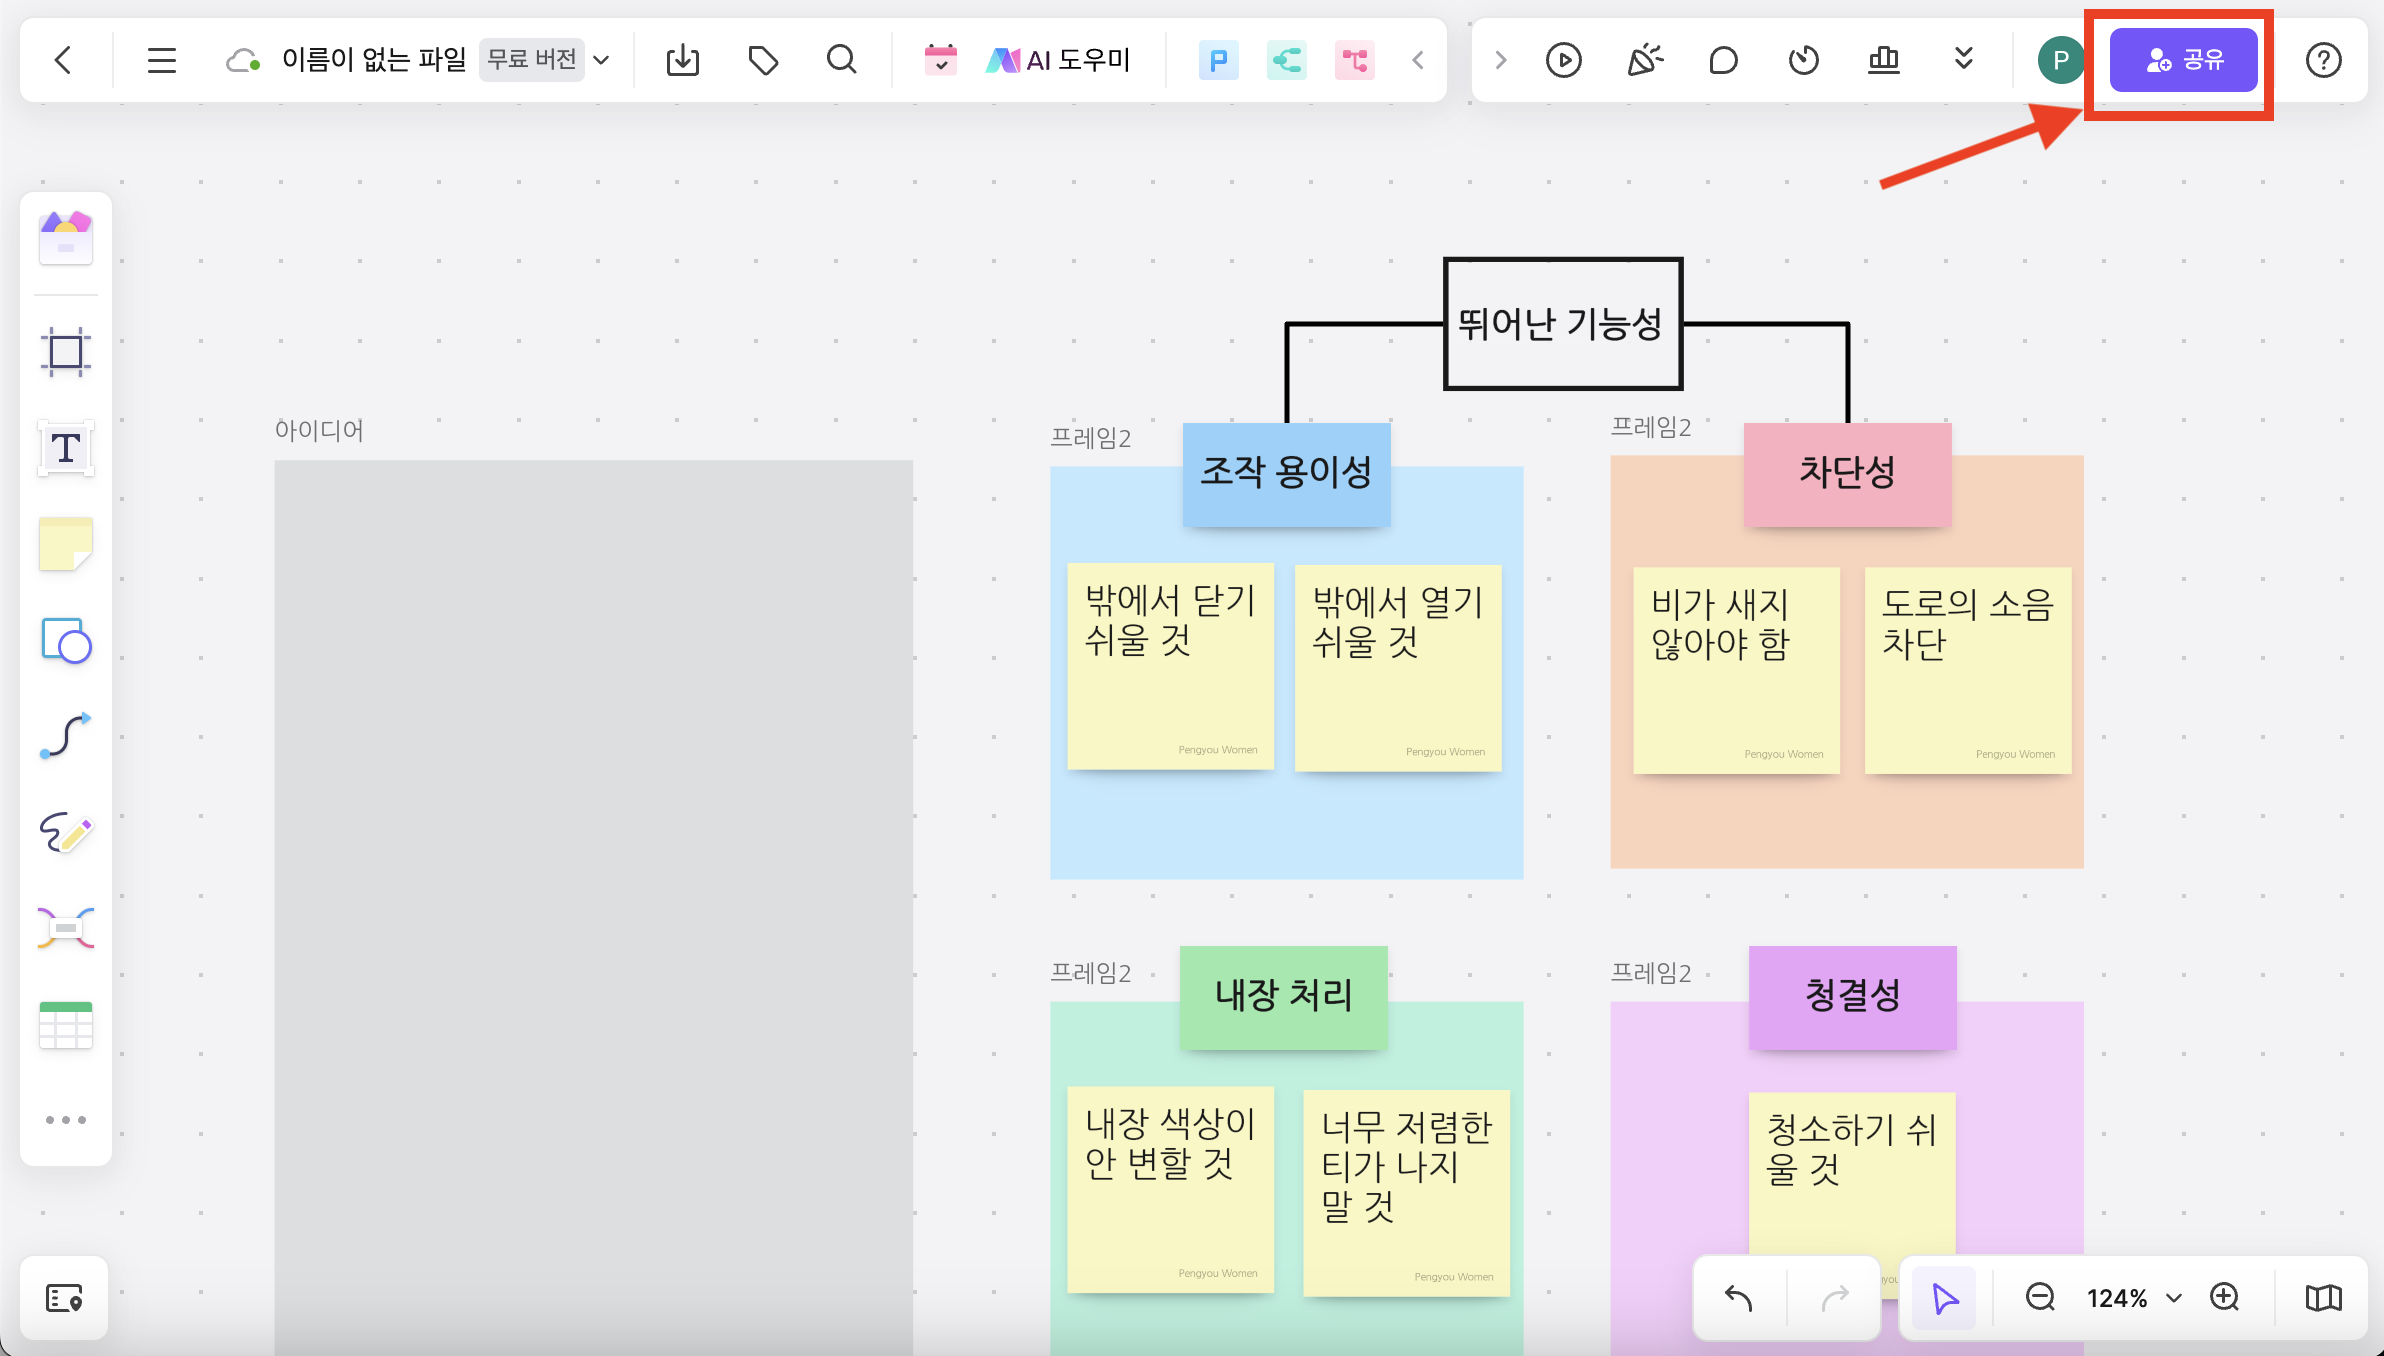The image size is (2384, 1356).
Task: Open the 124% zoom dropdown
Action: click(x=2133, y=1298)
